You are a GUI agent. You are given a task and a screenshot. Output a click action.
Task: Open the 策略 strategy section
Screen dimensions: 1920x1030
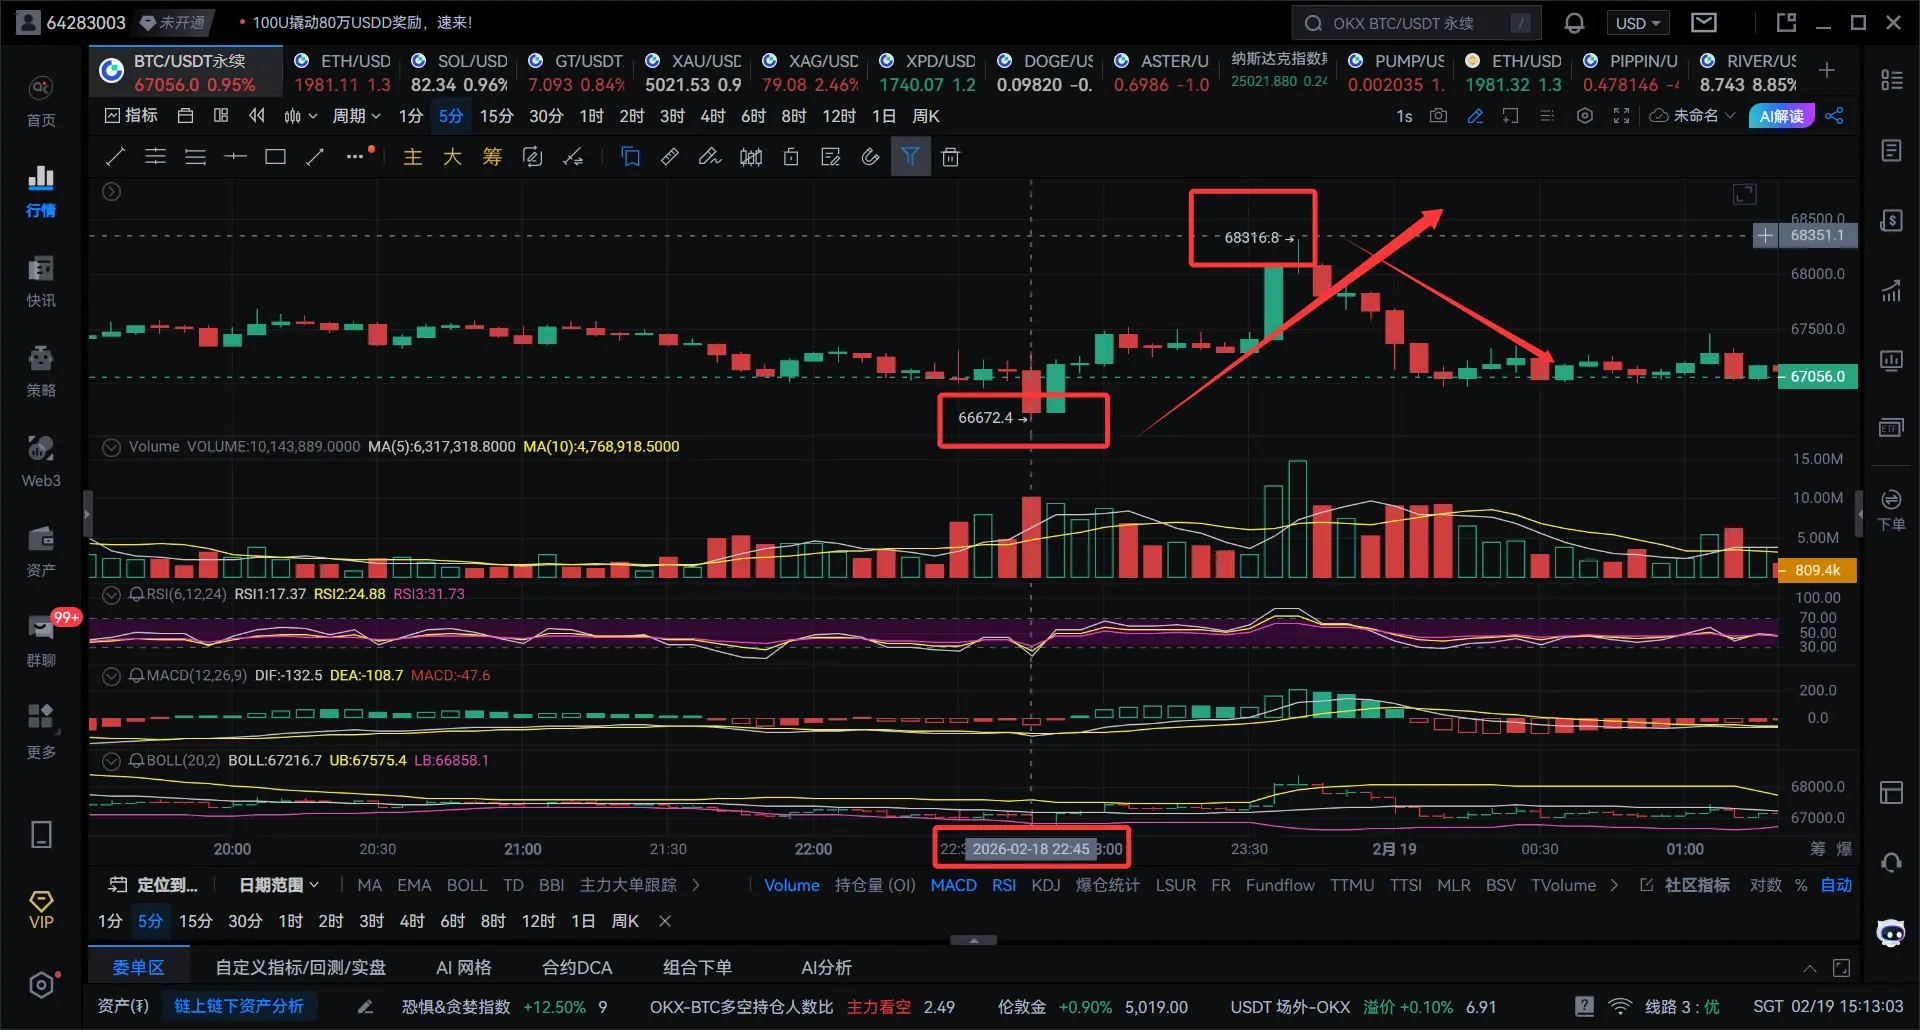[x=41, y=372]
